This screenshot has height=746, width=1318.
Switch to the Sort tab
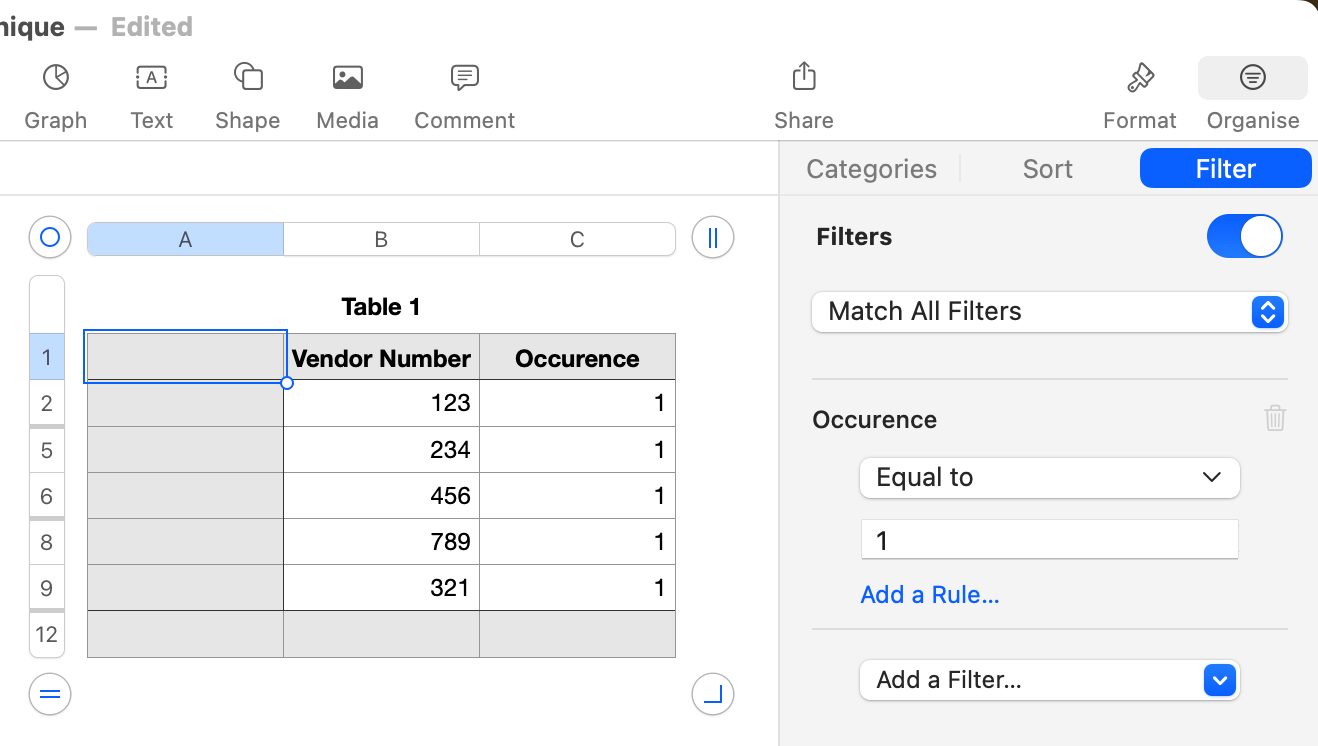click(x=1047, y=169)
